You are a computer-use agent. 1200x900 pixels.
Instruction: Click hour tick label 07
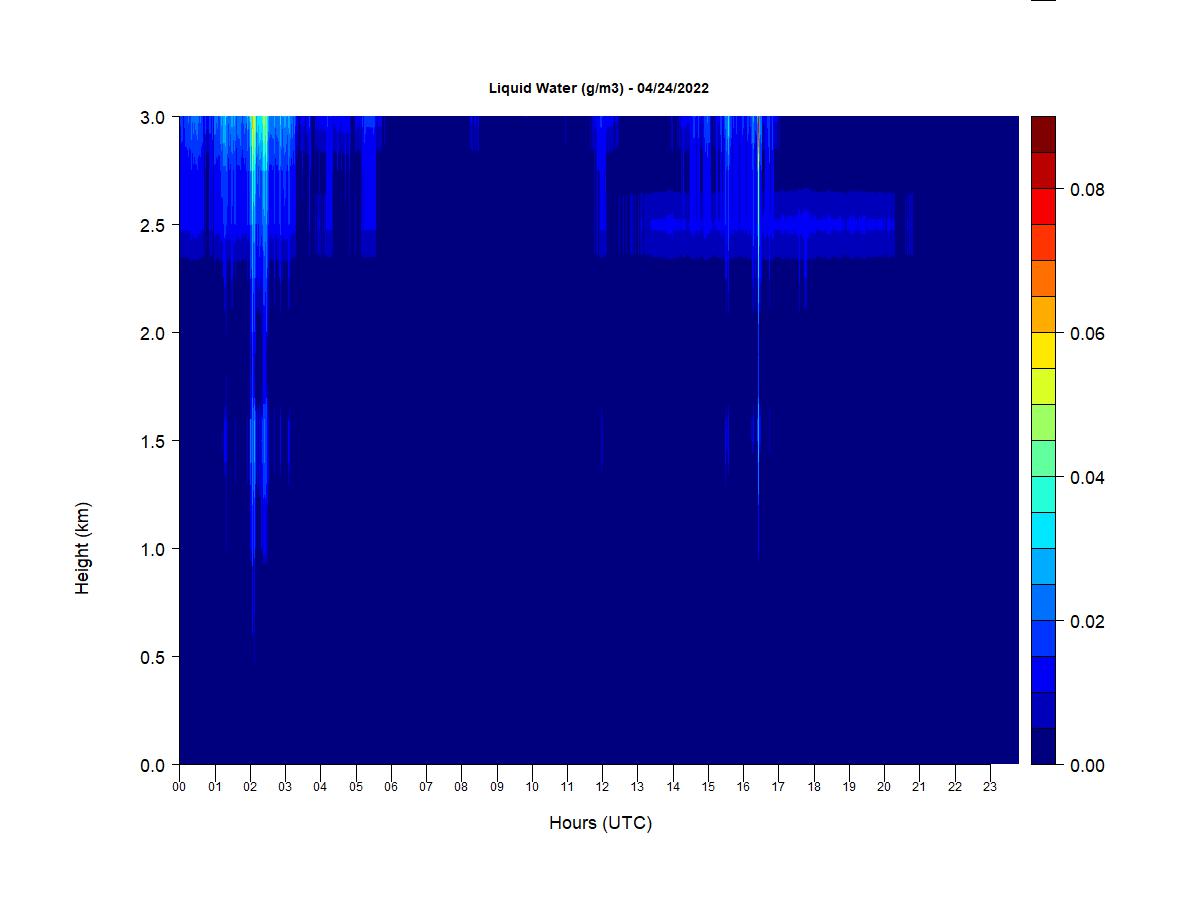pyautogui.click(x=426, y=787)
